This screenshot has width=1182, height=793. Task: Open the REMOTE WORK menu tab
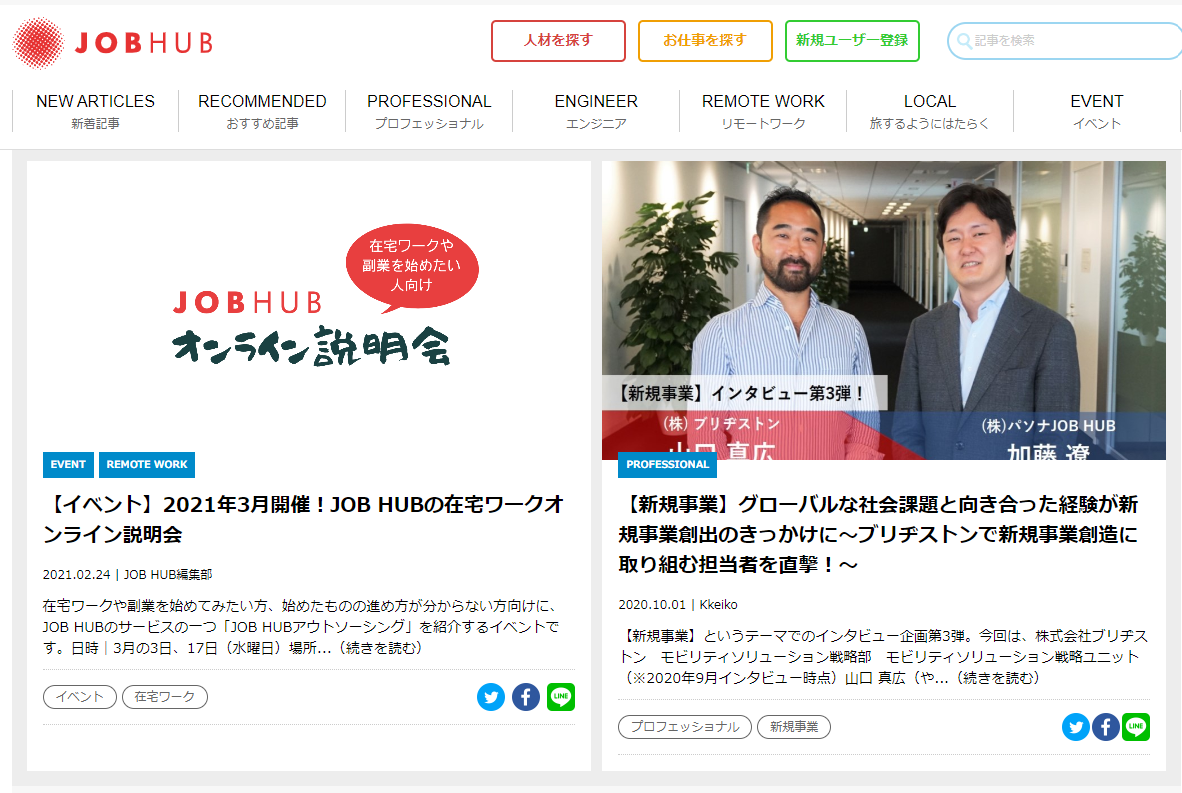click(763, 111)
